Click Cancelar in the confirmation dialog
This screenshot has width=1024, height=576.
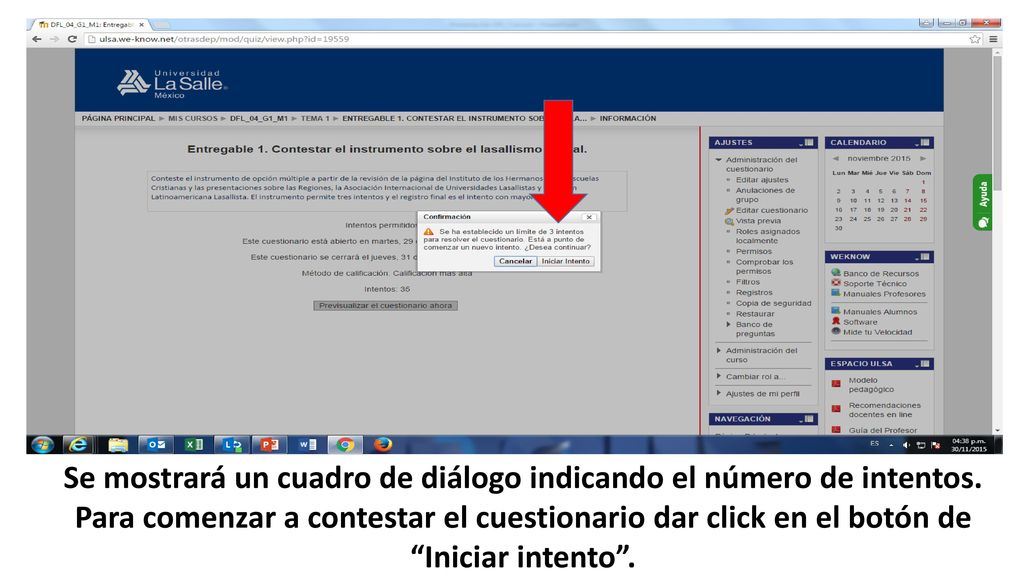[x=515, y=261]
